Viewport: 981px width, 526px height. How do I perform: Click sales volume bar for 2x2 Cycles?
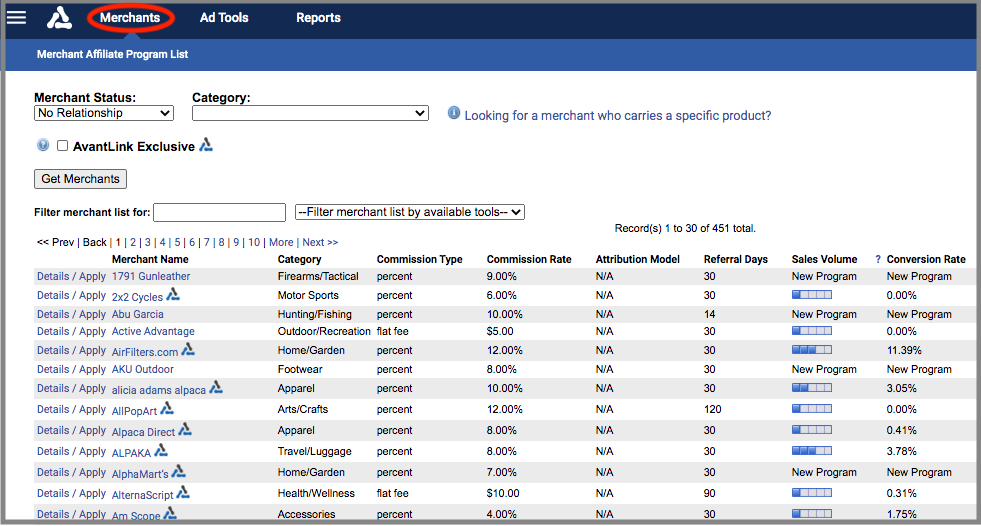[x=812, y=295]
